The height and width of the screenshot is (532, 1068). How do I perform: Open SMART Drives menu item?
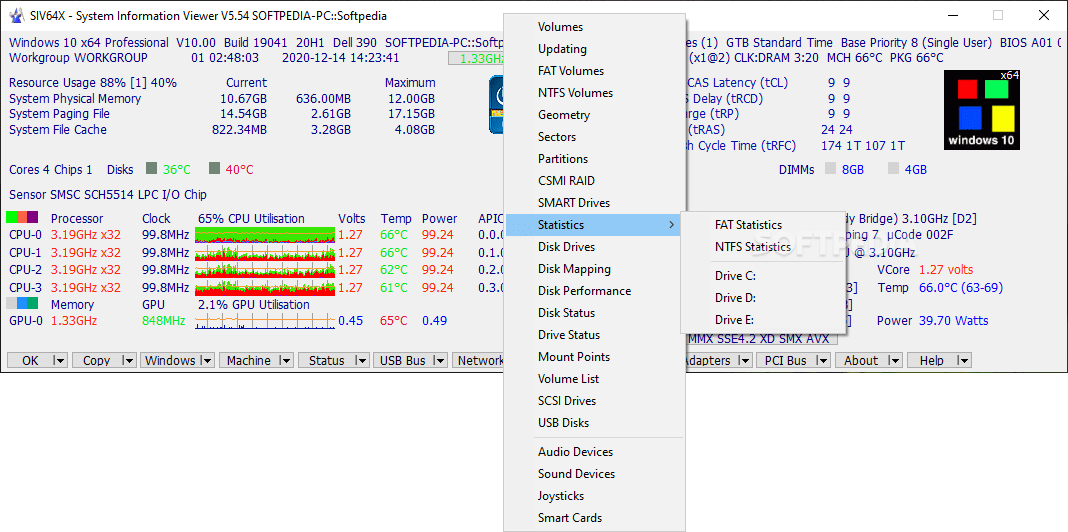[593, 203]
